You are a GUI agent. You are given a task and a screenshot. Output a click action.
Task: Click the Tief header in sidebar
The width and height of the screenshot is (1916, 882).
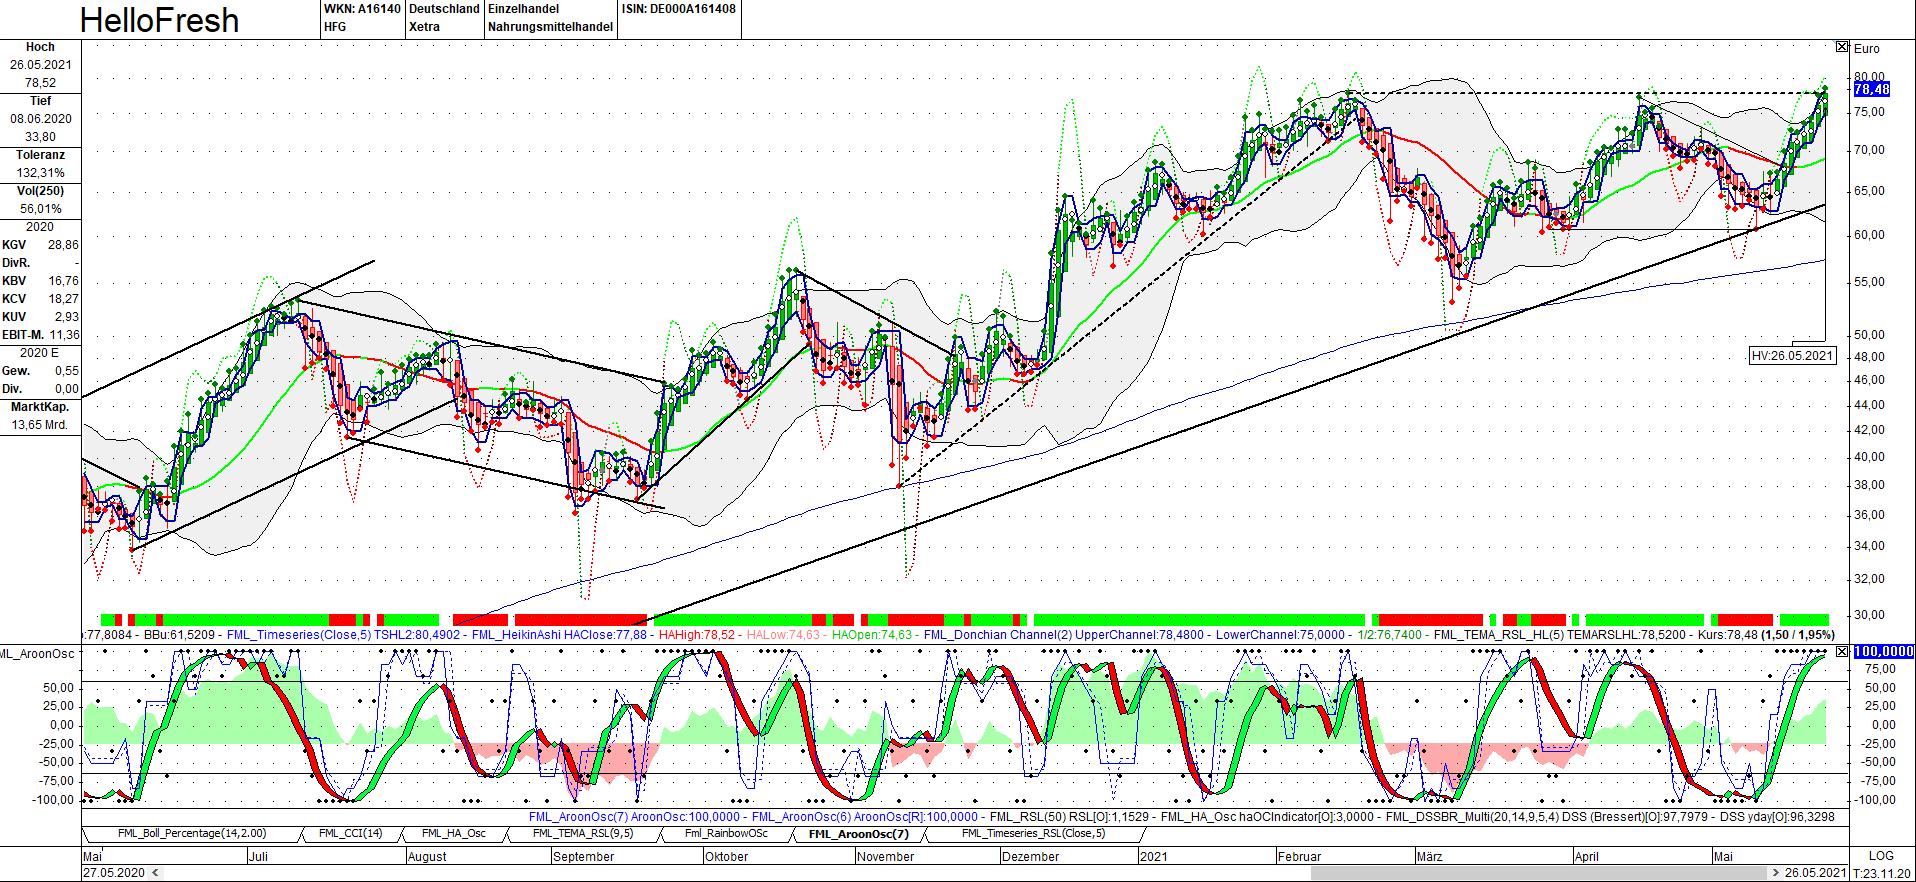pos(40,101)
